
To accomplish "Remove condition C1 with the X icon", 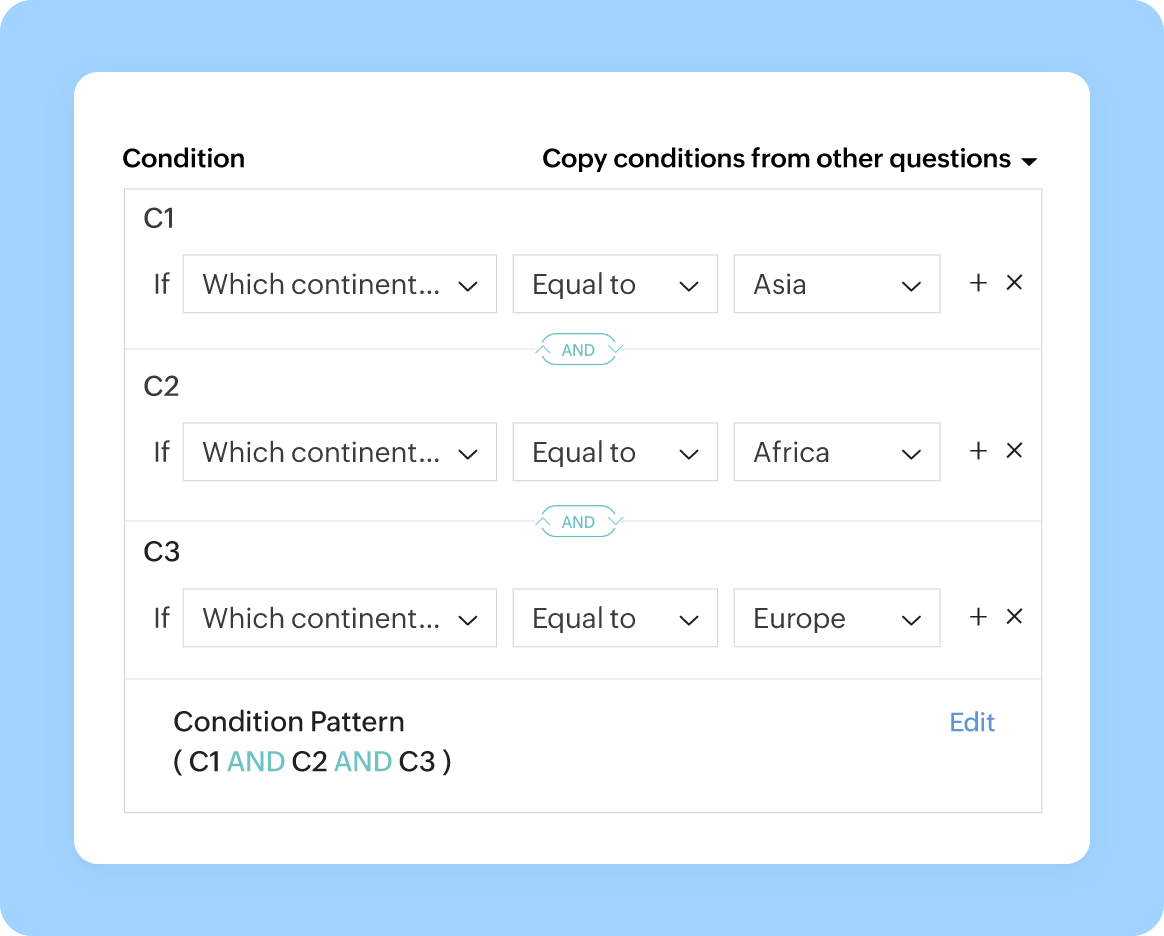I will (1014, 284).
